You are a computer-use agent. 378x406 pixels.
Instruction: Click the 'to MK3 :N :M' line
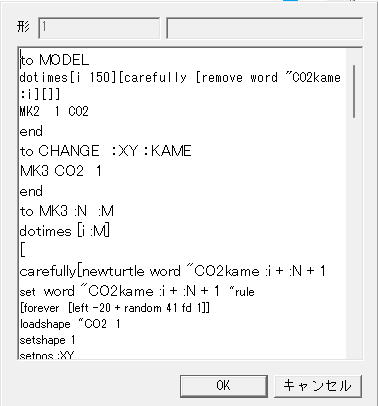click(x=67, y=211)
